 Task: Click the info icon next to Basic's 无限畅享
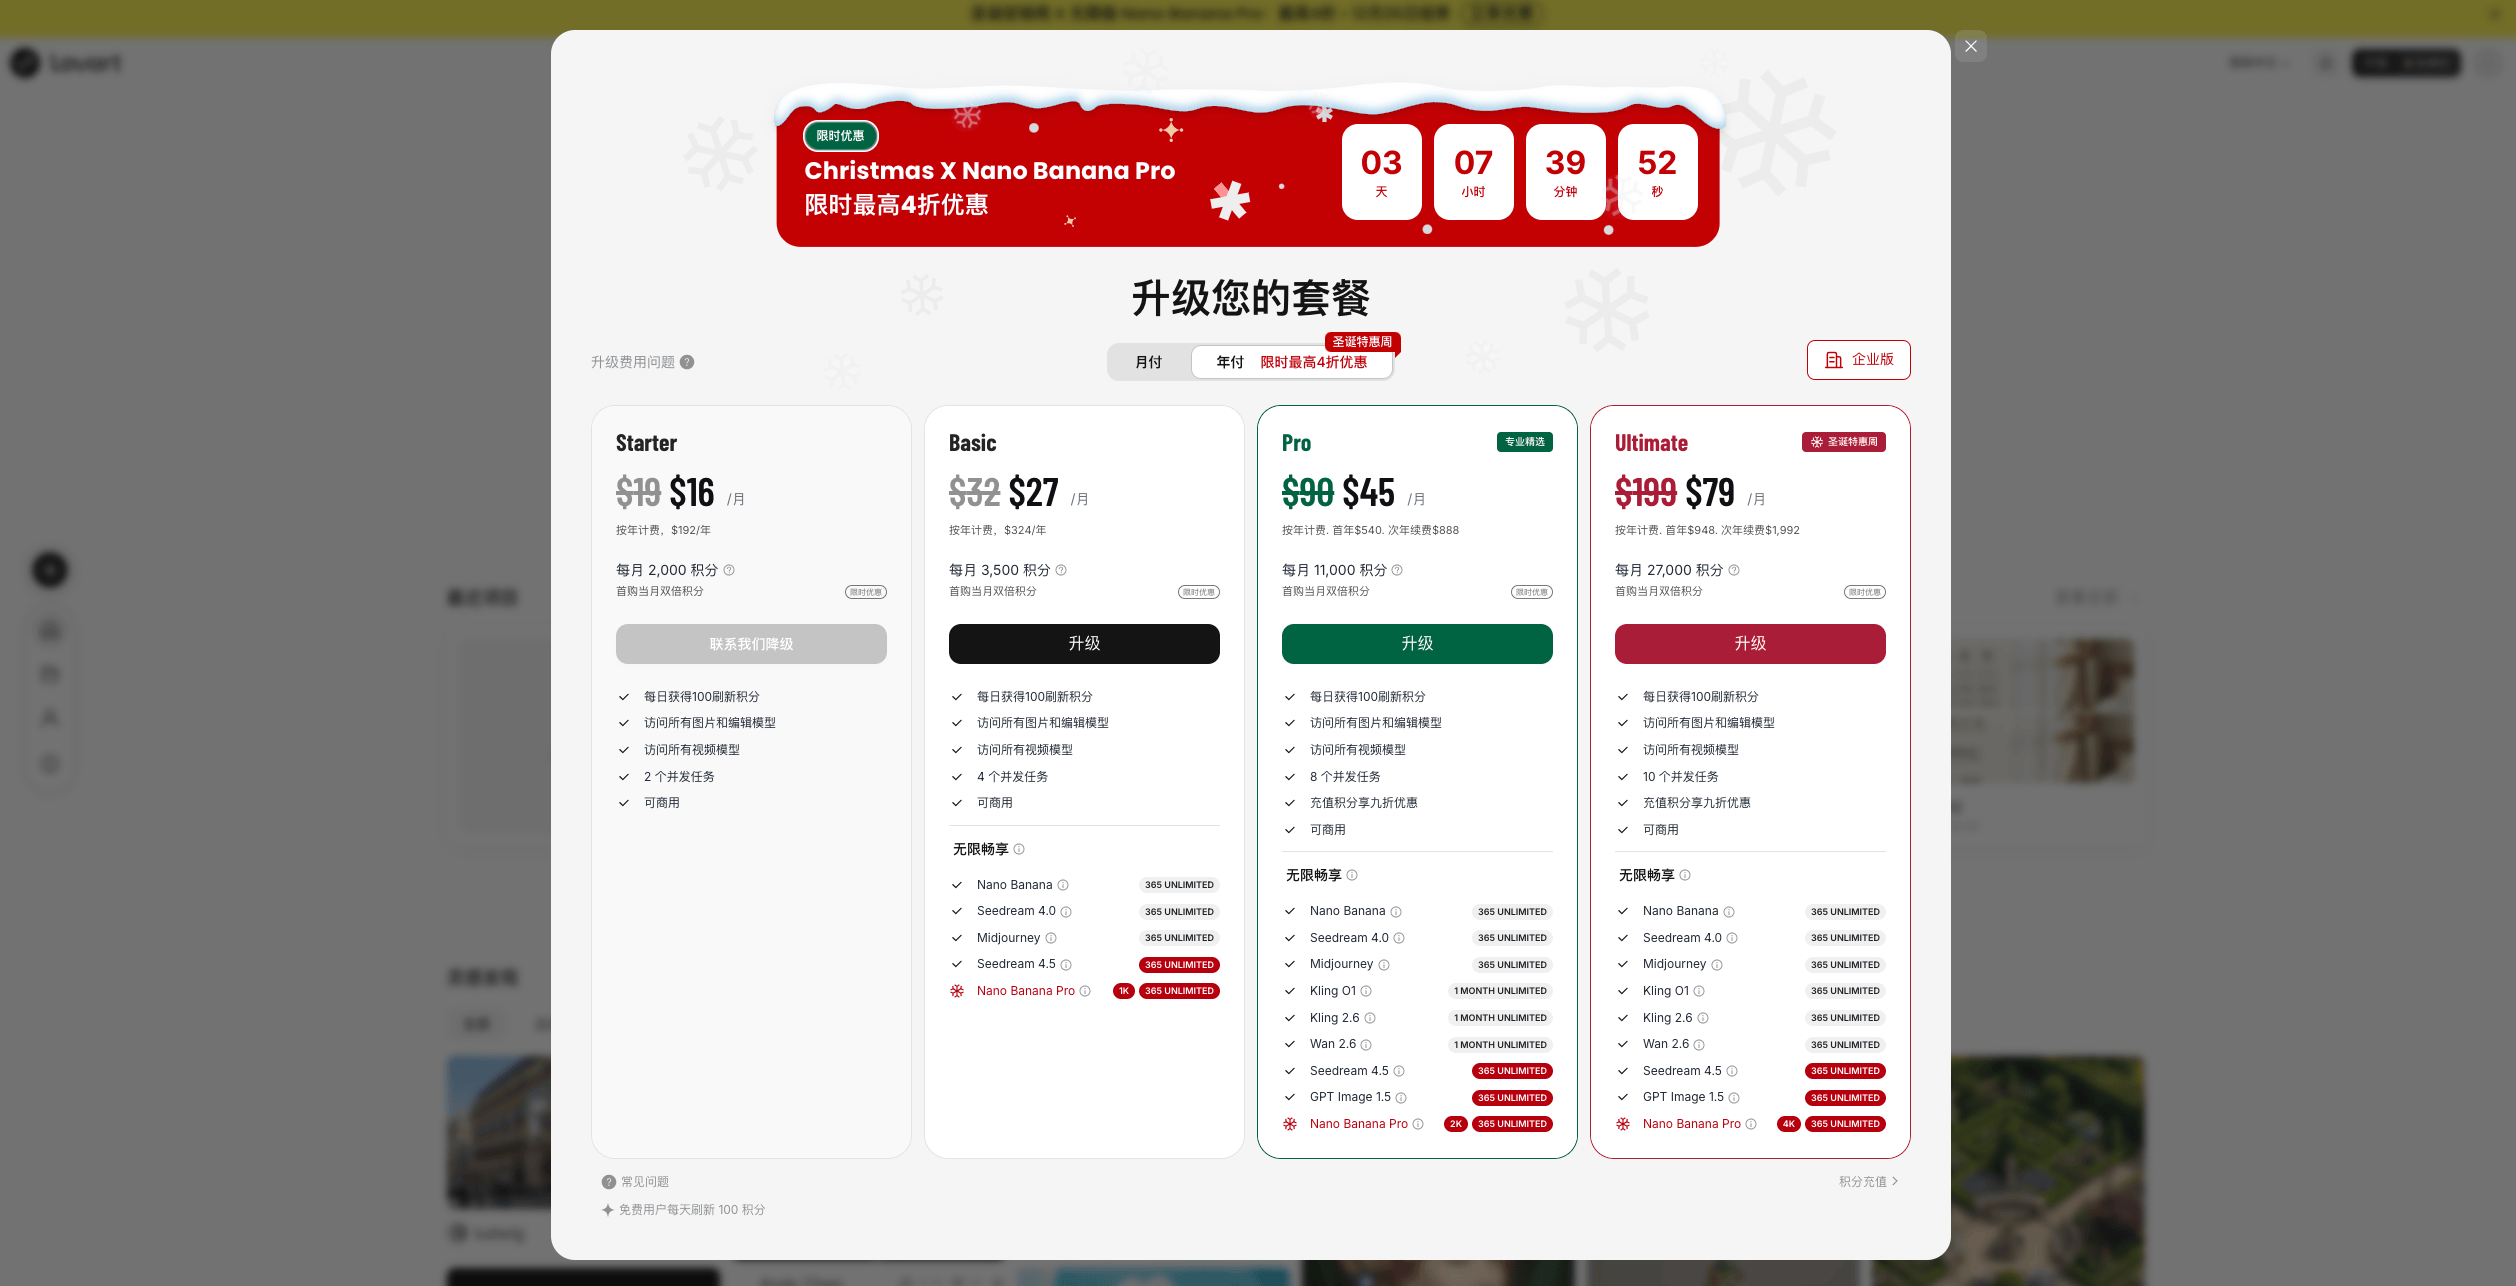pos(1019,849)
